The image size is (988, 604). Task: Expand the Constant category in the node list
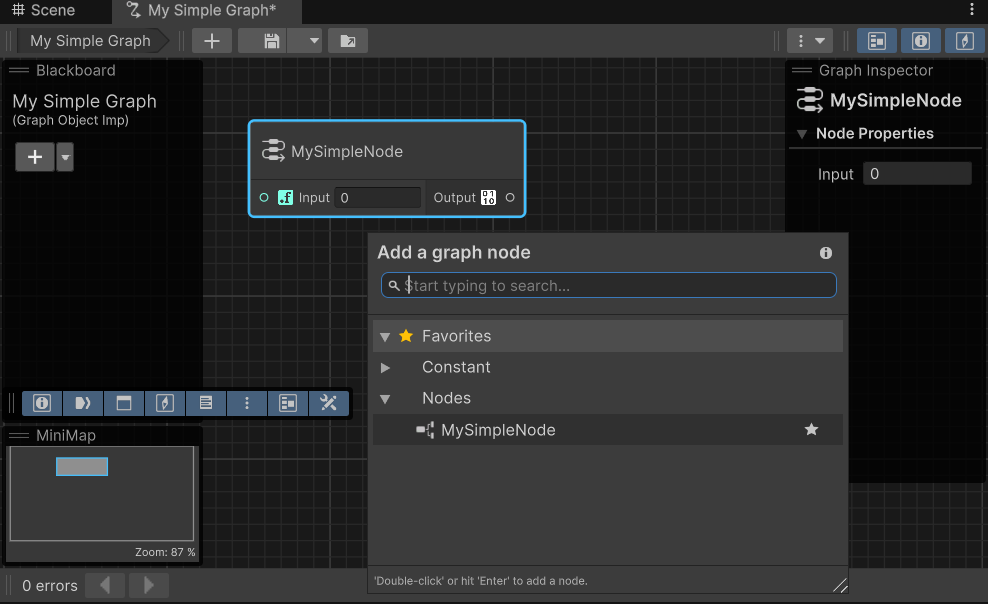pos(385,367)
